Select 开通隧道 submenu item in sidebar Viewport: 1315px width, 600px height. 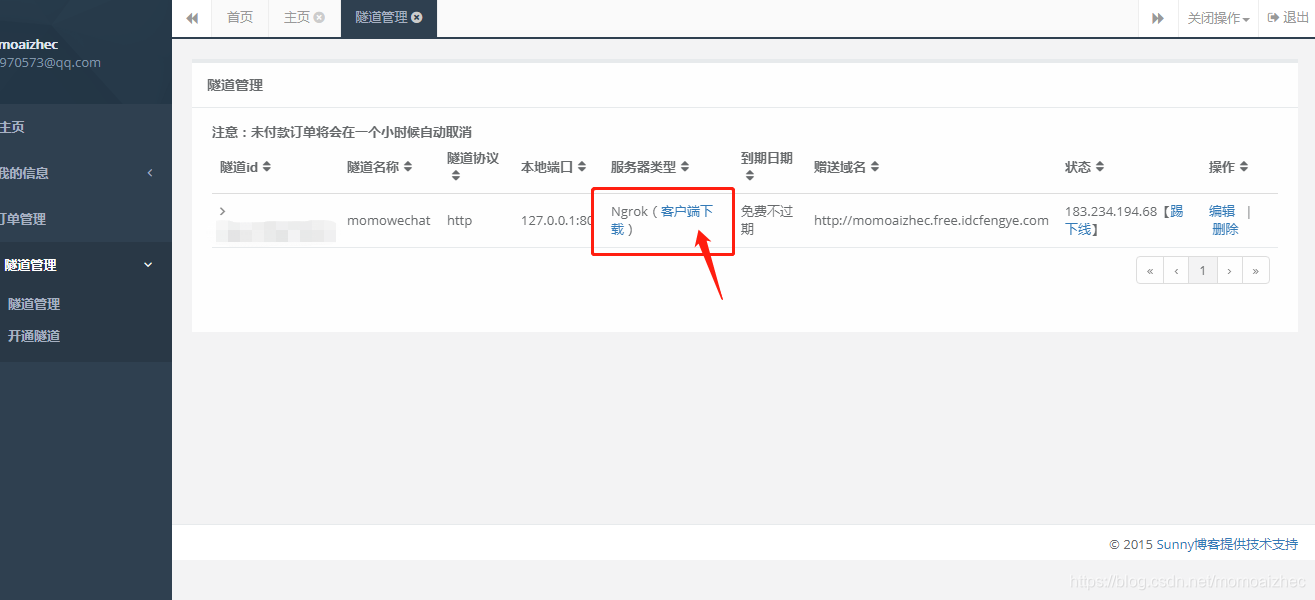point(34,336)
